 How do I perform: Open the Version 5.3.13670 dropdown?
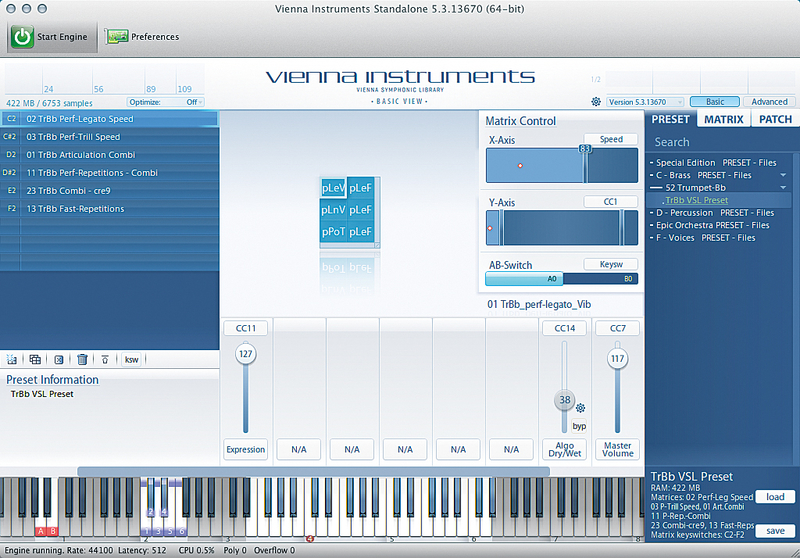645,102
